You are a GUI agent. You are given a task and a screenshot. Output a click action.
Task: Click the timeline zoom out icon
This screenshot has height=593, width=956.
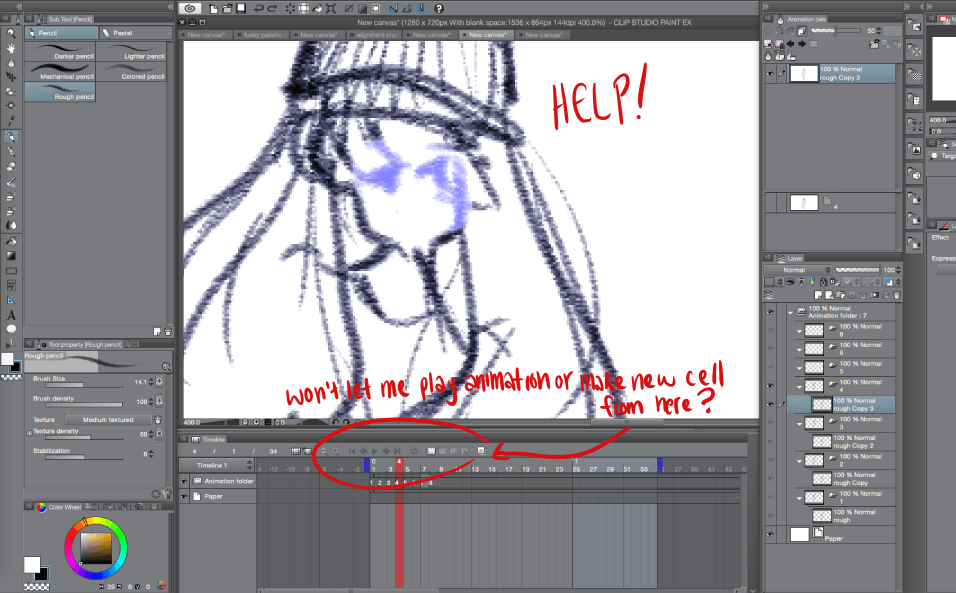coord(323,451)
